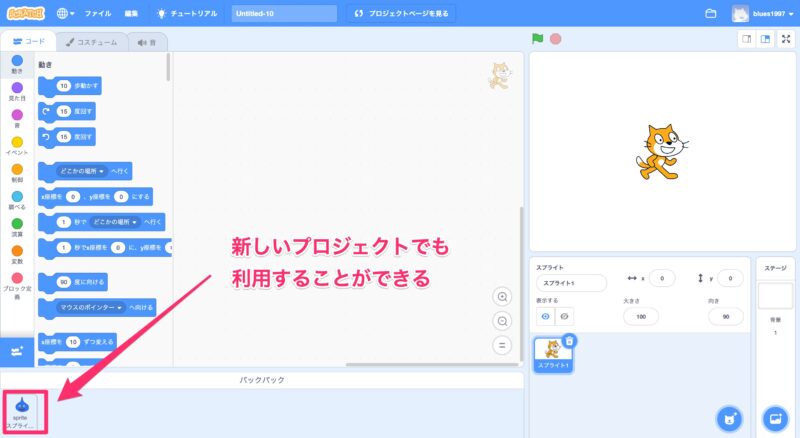Delete sprite using the trash icon

click(569, 341)
